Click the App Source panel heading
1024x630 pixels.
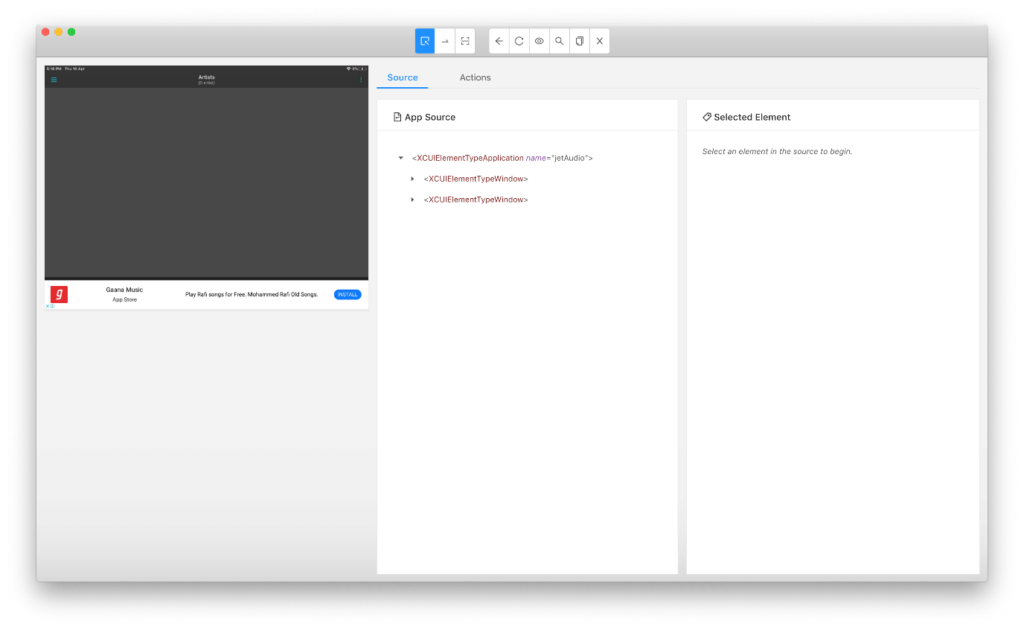[x=424, y=117]
